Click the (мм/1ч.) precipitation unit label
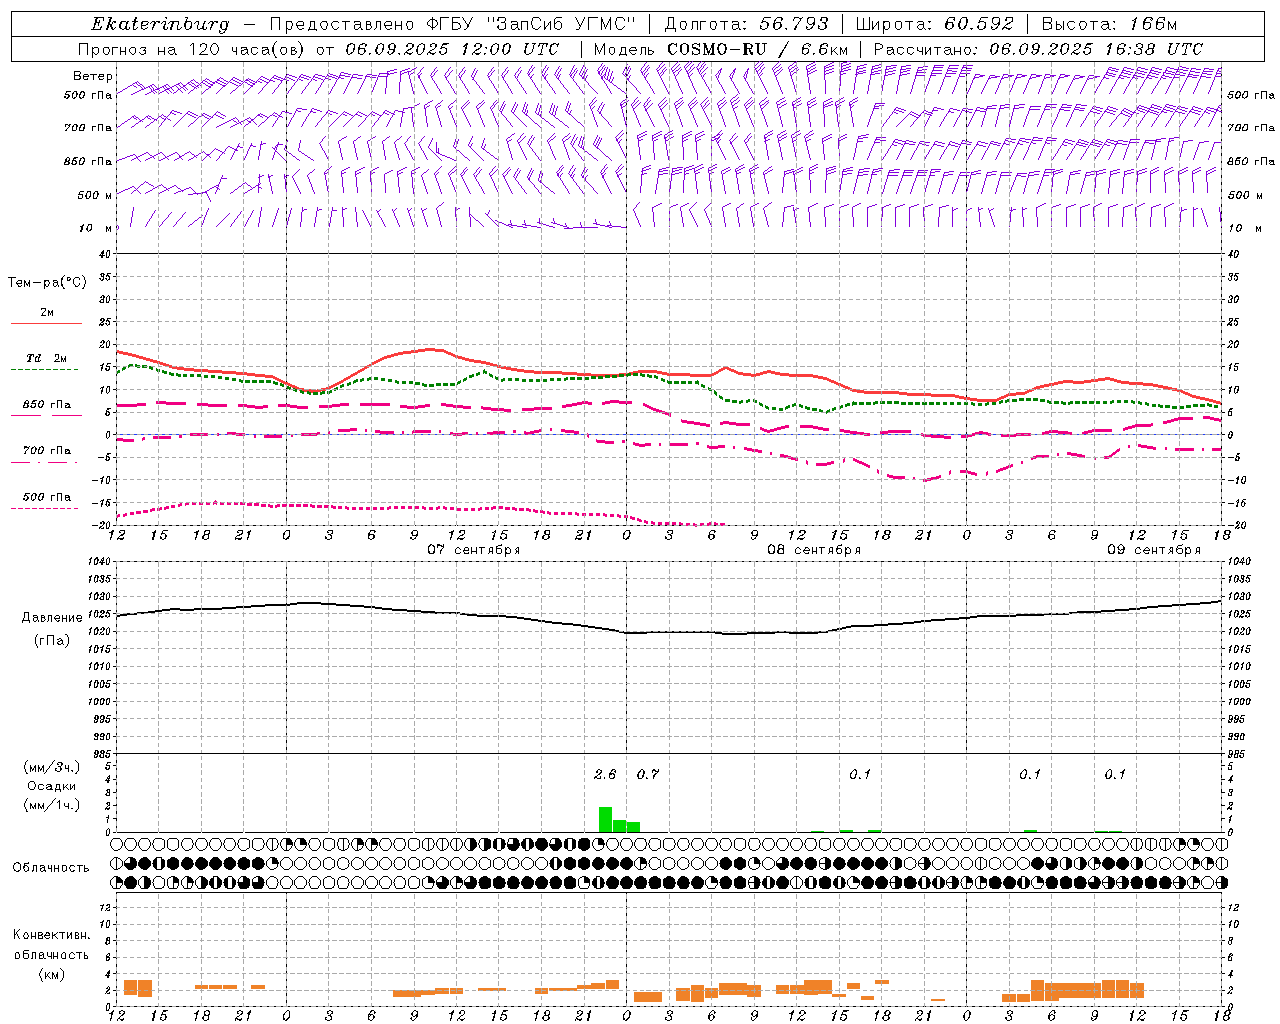 pos(51,806)
